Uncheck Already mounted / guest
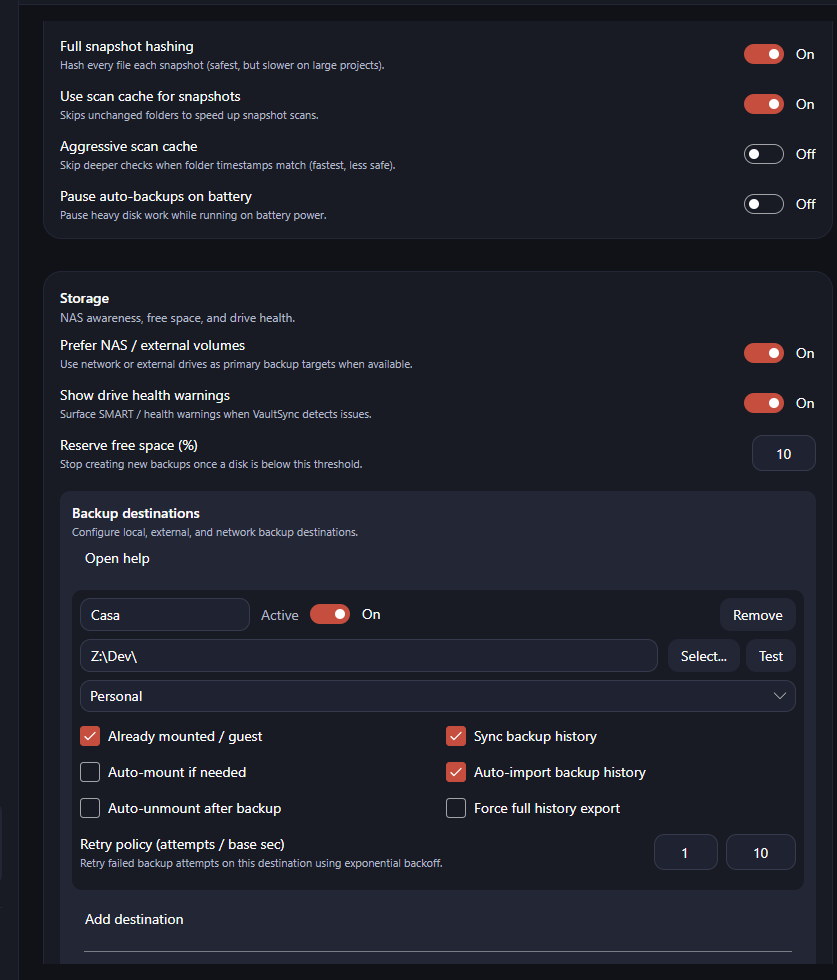This screenshot has width=837, height=980. click(90, 735)
